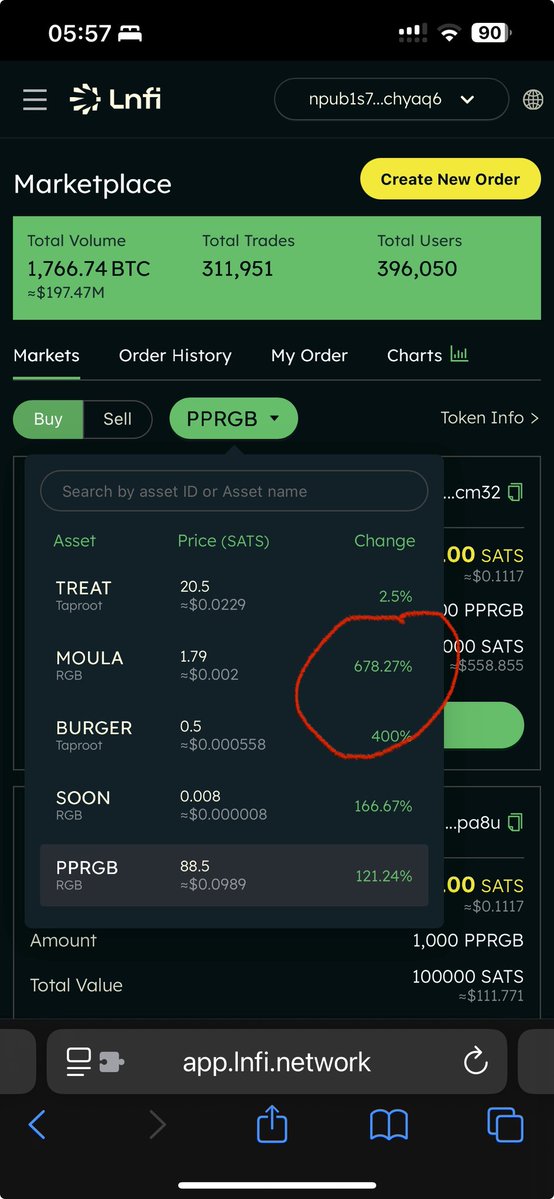Select the Buy toggle option

pos(48,419)
